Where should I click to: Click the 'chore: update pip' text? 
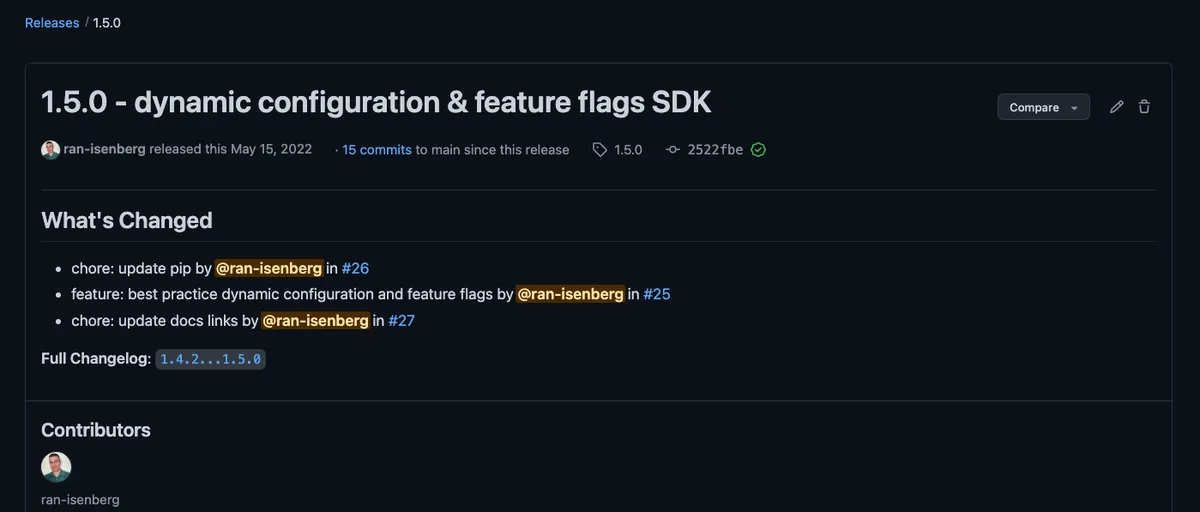[x=131, y=268]
